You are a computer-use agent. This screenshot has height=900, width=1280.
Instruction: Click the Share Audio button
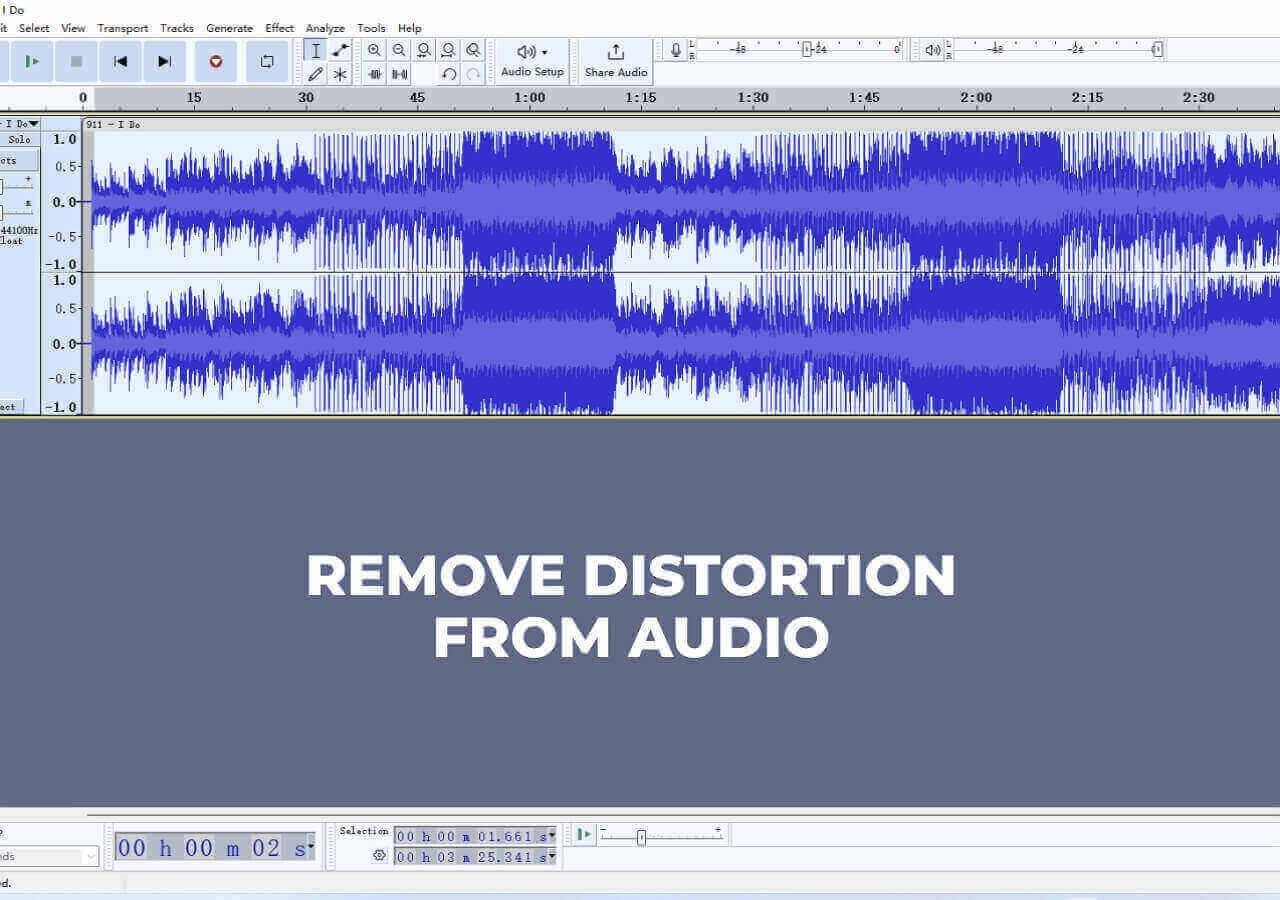616,61
